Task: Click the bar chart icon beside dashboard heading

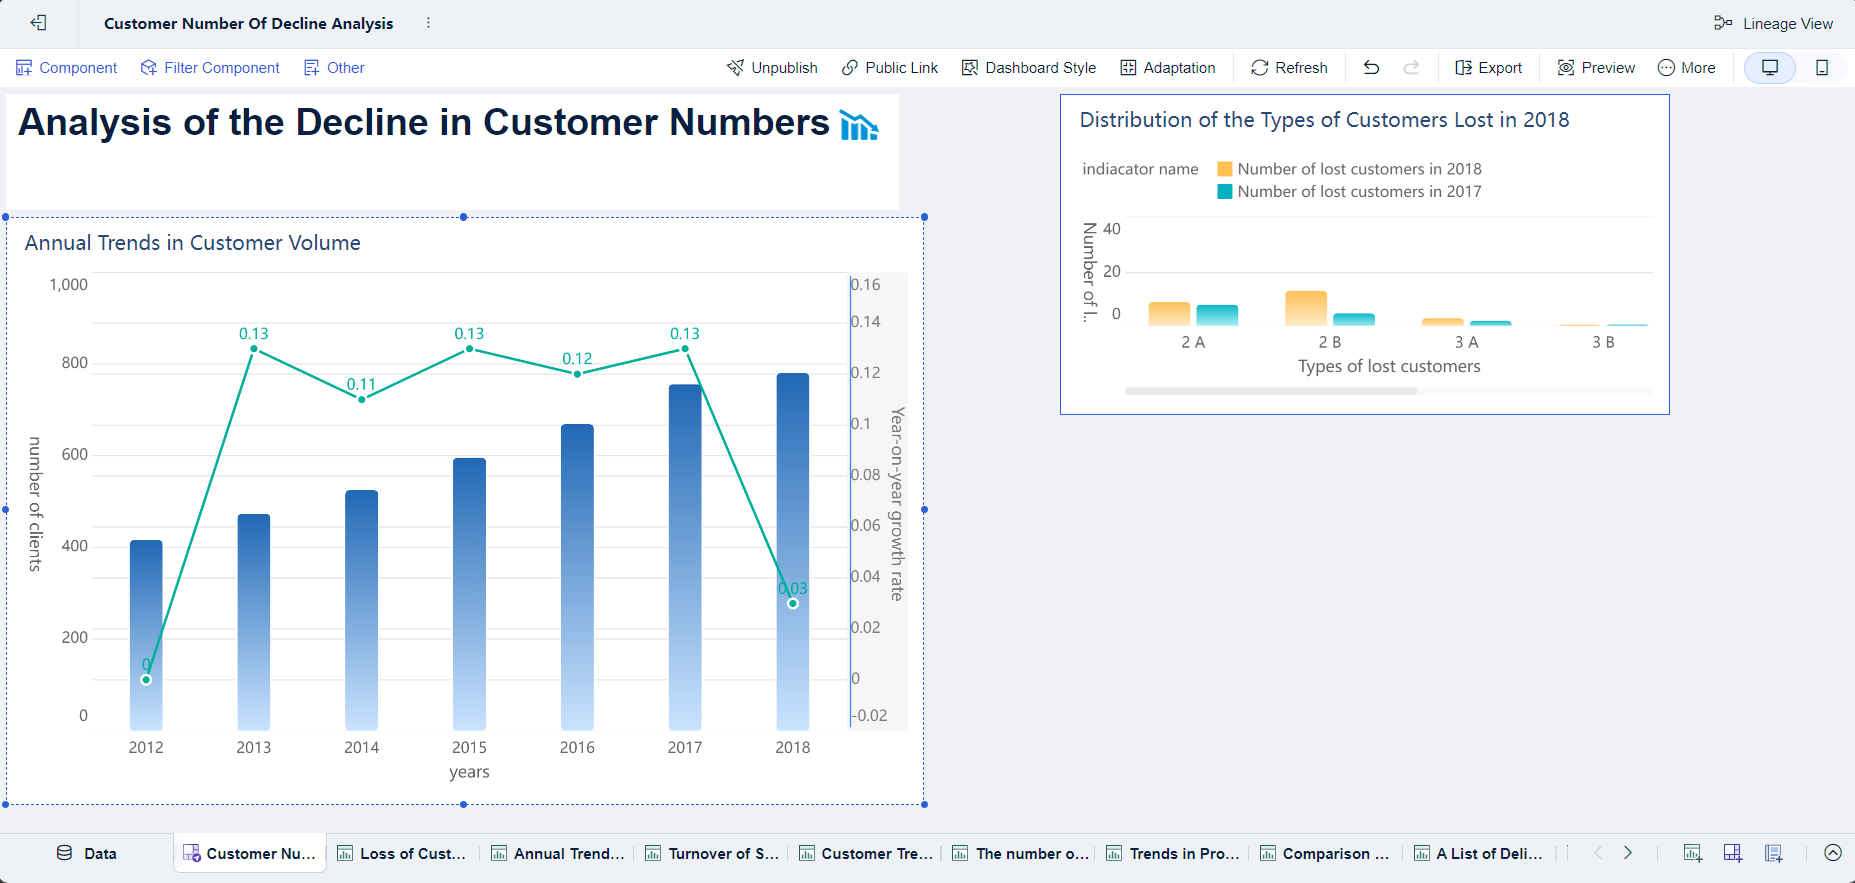Action: coord(859,126)
